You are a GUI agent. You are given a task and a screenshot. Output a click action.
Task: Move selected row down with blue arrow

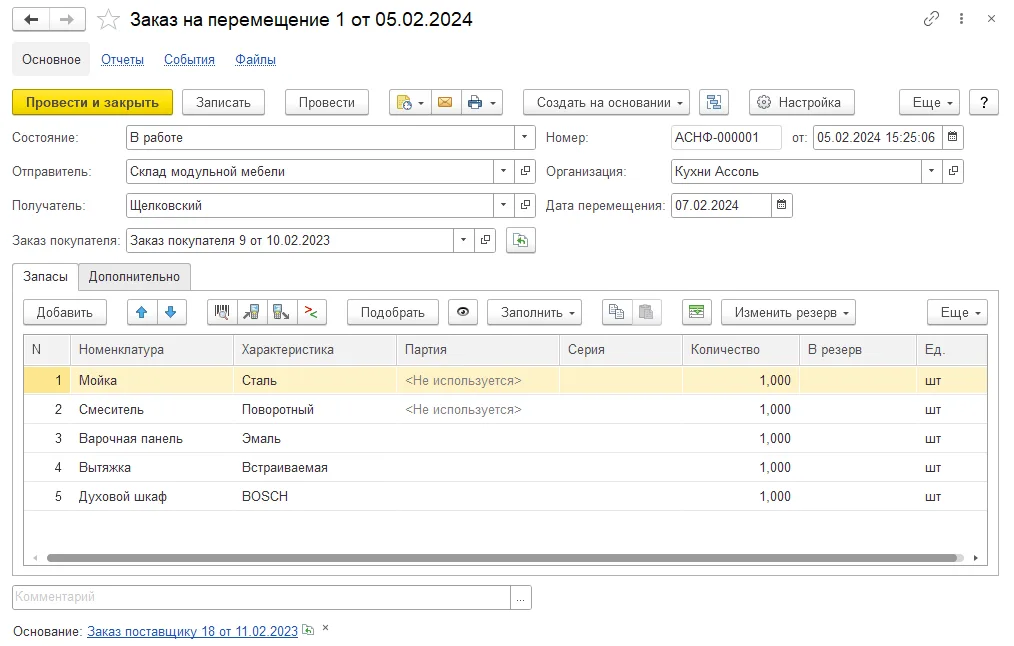171,312
